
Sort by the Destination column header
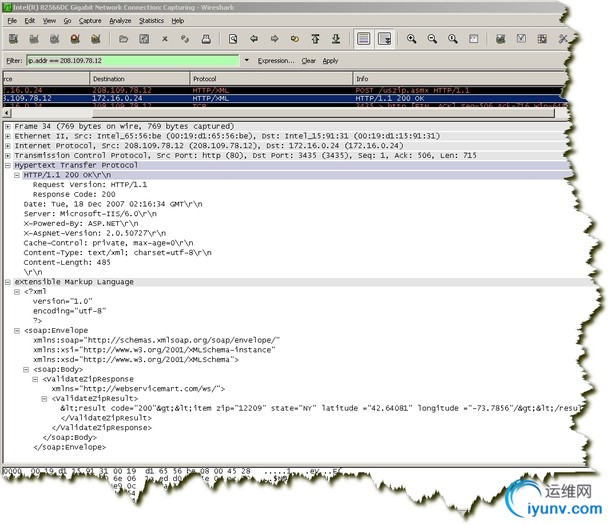coord(140,79)
